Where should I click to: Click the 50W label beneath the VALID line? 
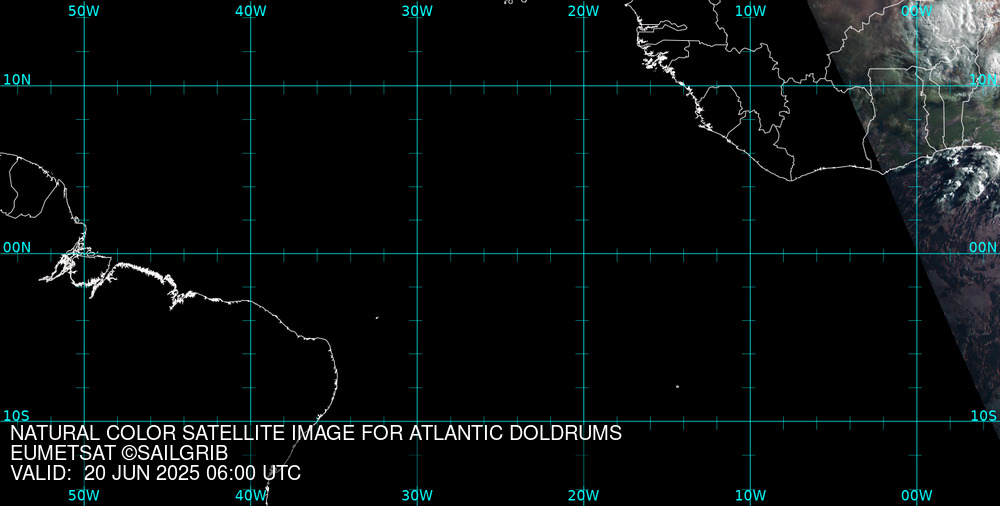tap(84, 496)
